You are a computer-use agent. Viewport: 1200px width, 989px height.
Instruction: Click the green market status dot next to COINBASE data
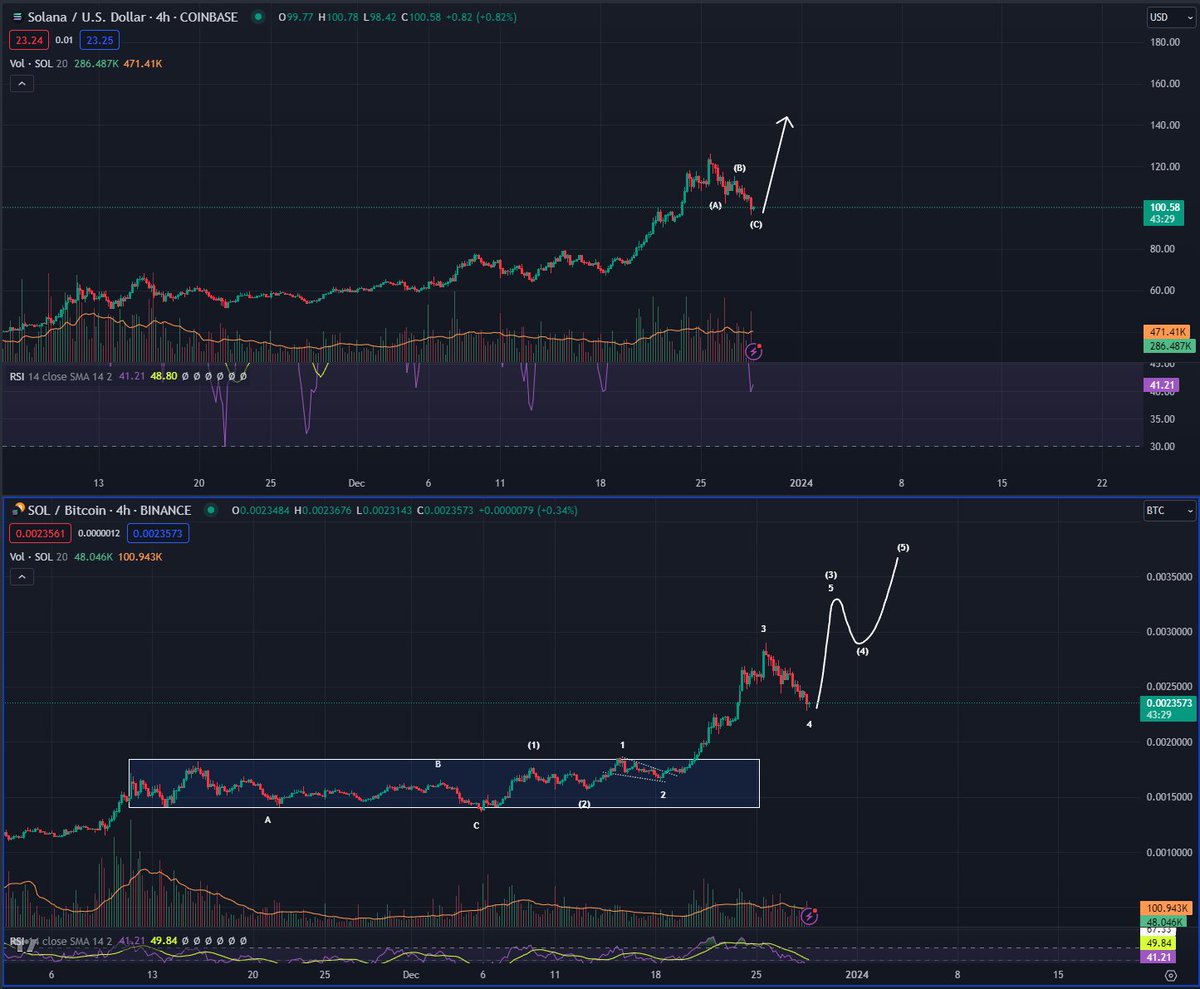(x=259, y=17)
